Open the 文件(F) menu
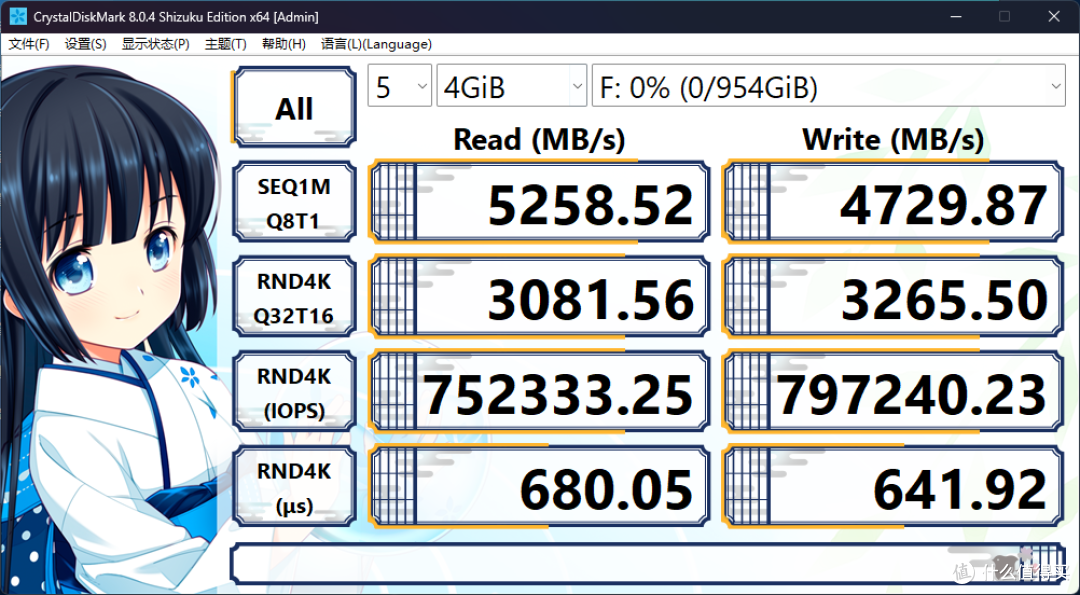The height and width of the screenshot is (595, 1080). 29,44
